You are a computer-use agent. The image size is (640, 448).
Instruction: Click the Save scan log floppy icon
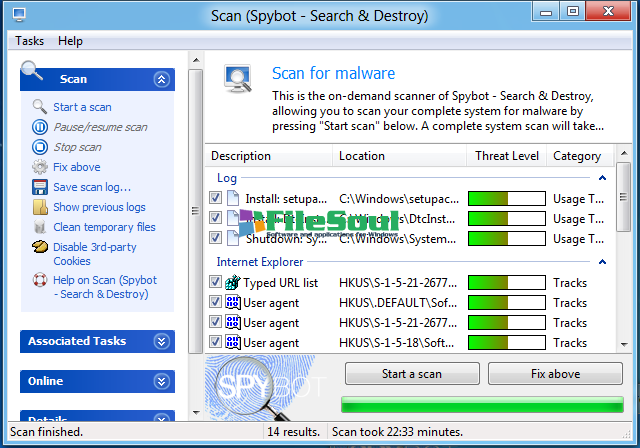[x=40, y=187]
